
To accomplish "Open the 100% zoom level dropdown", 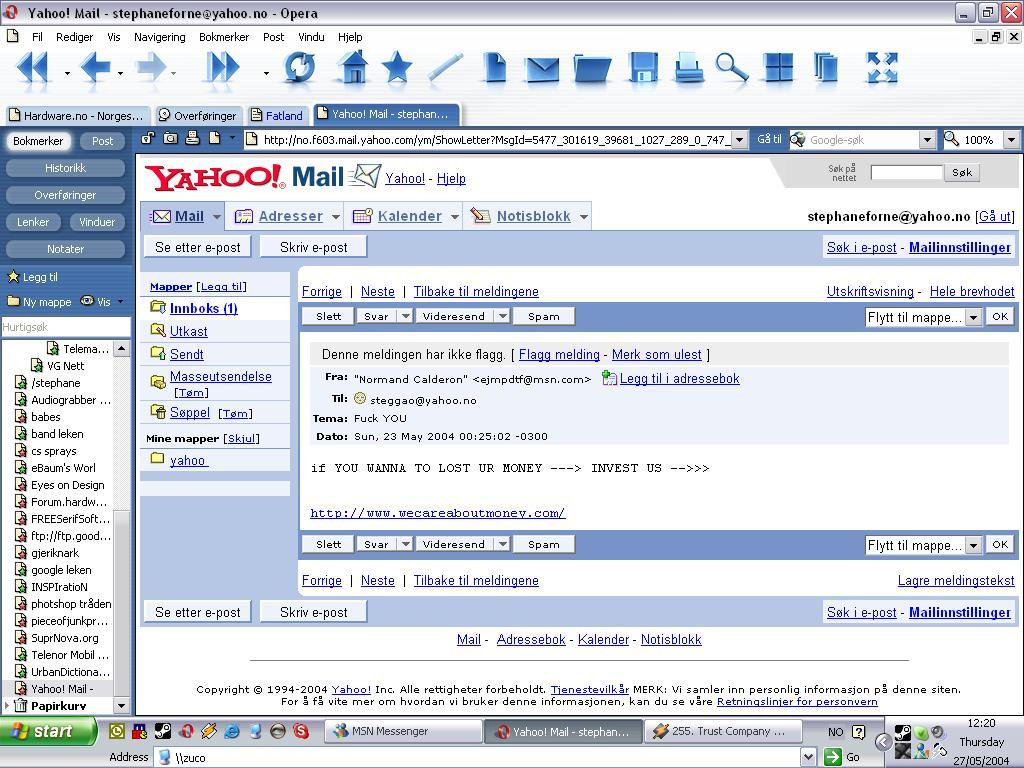I will pos(1012,139).
